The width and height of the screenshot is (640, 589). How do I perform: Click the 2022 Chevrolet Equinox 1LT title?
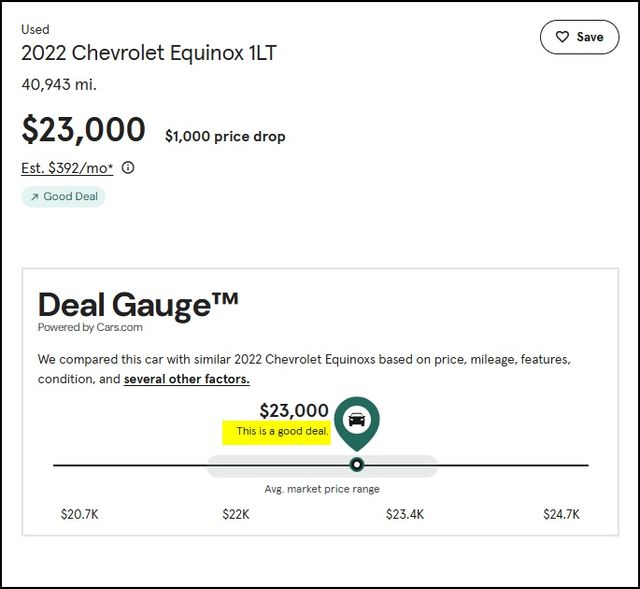149,53
